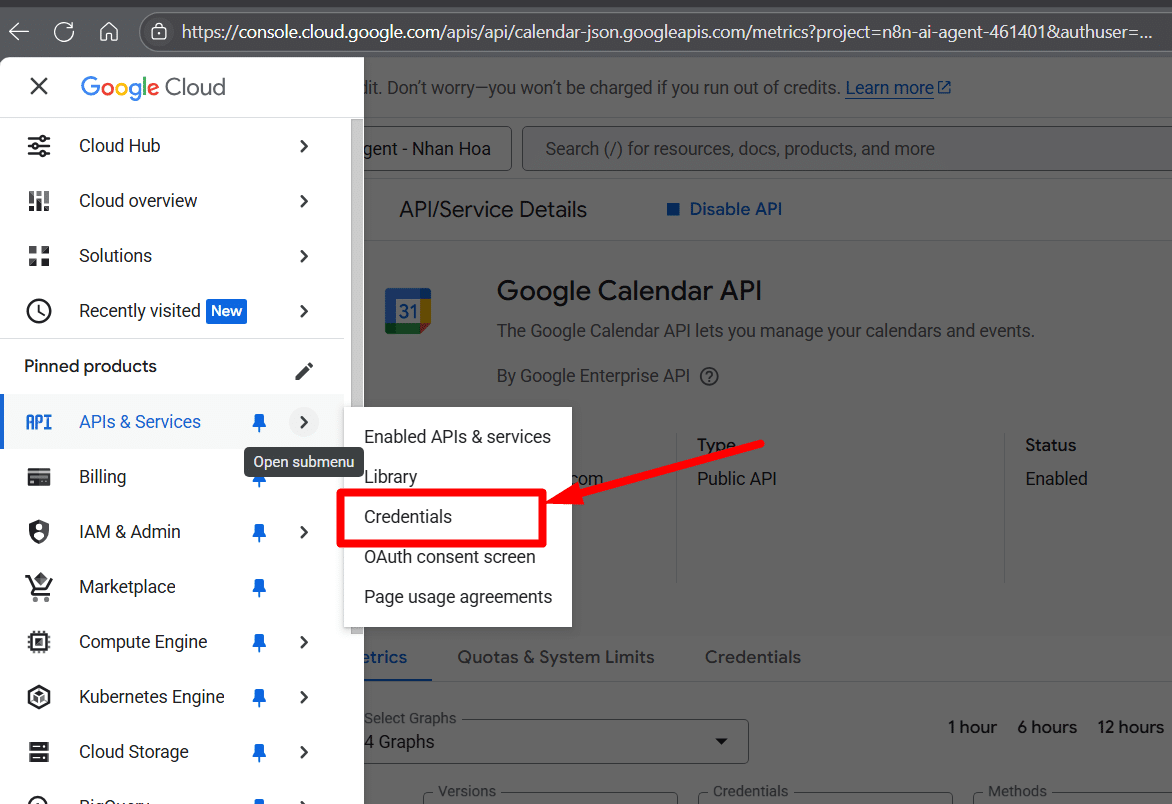
Task: Click the browser home icon
Action: tap(109, 31)
